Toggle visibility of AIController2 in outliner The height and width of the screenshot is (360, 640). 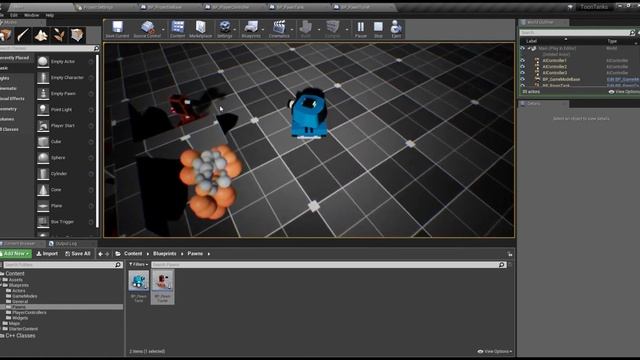522,67
